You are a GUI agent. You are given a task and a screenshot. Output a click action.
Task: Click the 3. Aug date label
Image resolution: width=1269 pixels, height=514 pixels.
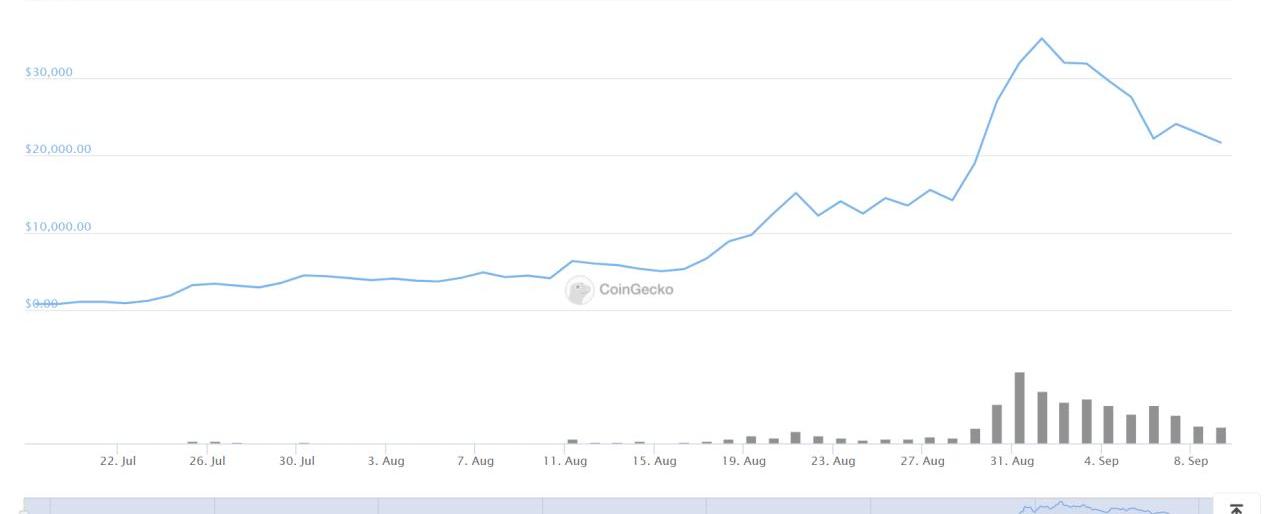[386, 461]
